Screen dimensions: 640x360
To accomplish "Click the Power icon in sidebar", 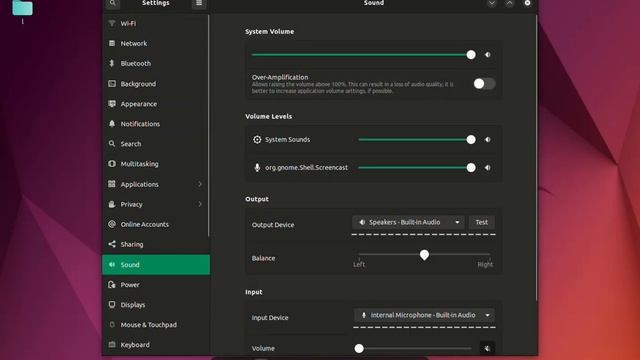I will [112, 284].
